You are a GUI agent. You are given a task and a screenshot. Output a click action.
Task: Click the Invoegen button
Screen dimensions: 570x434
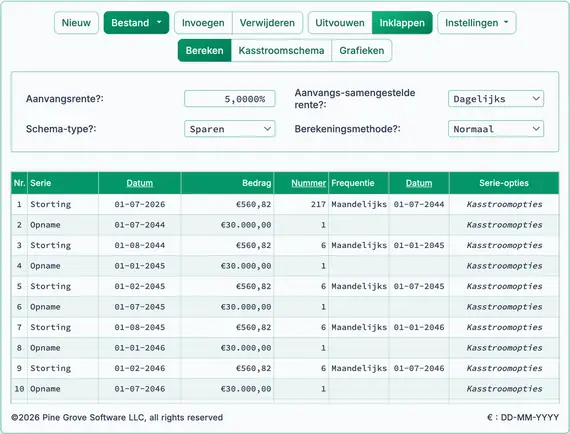pos(203,23)
